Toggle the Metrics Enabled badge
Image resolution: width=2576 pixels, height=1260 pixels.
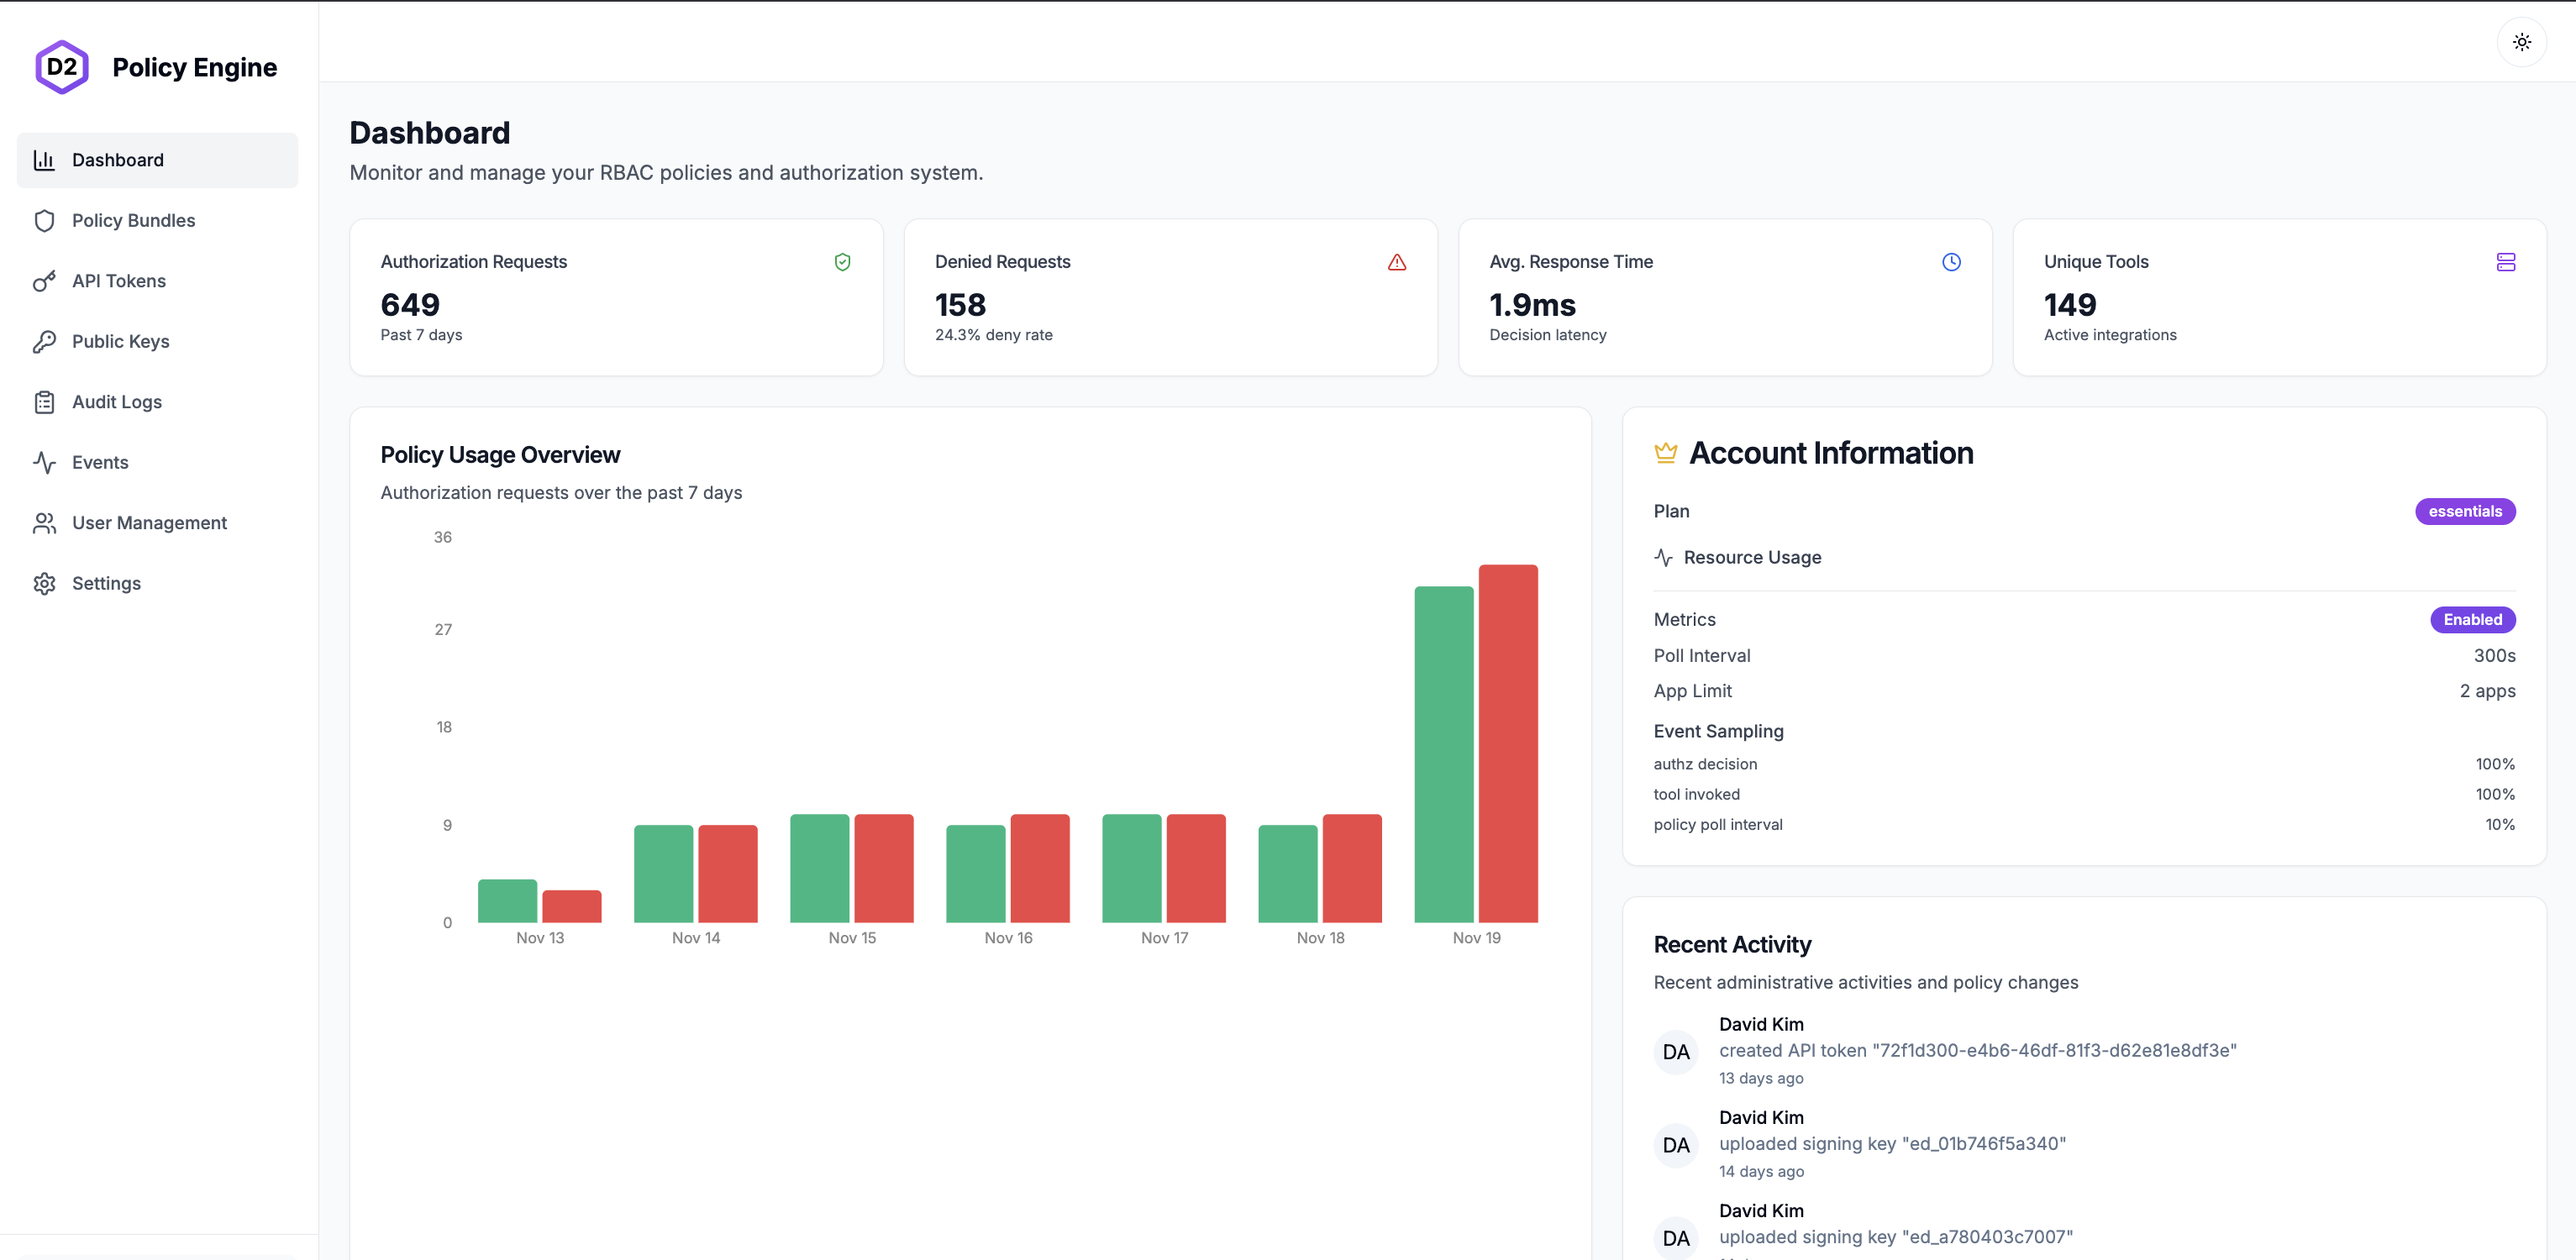[x=2471, y=619]
